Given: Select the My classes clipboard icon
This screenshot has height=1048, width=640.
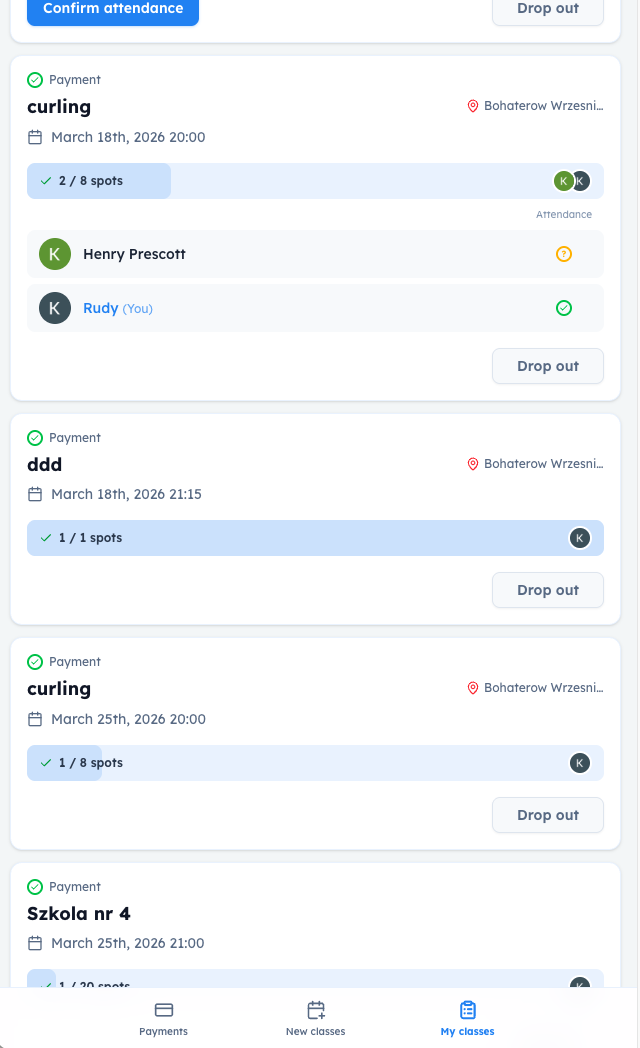Looking at the screenshot, I should point(467,1010).
